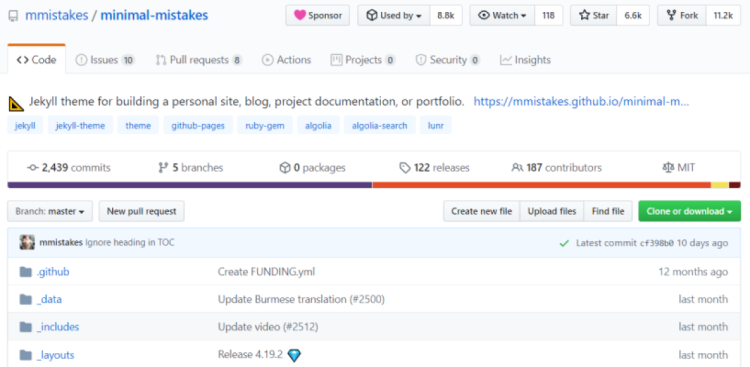View the 2,439 commits history
Image resolution: width=750 pixels, height=367 pixels.
tap(69, 168)
